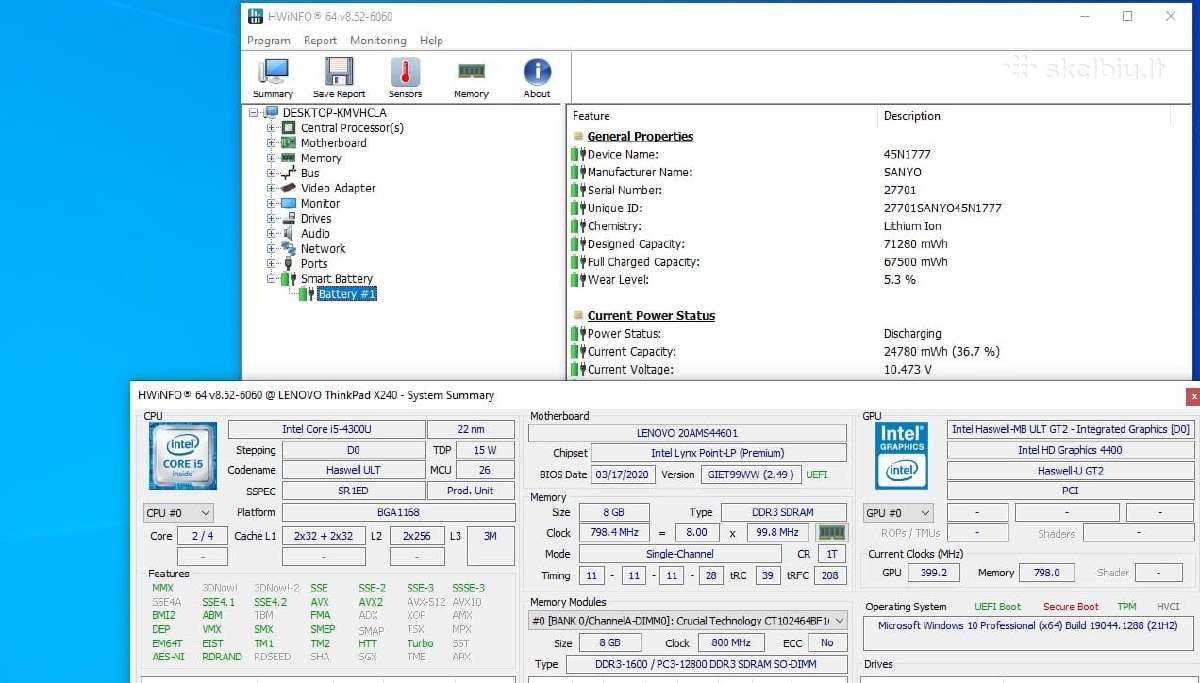
Task: Click the Motherboard tree icon
Action: point(289,143)
